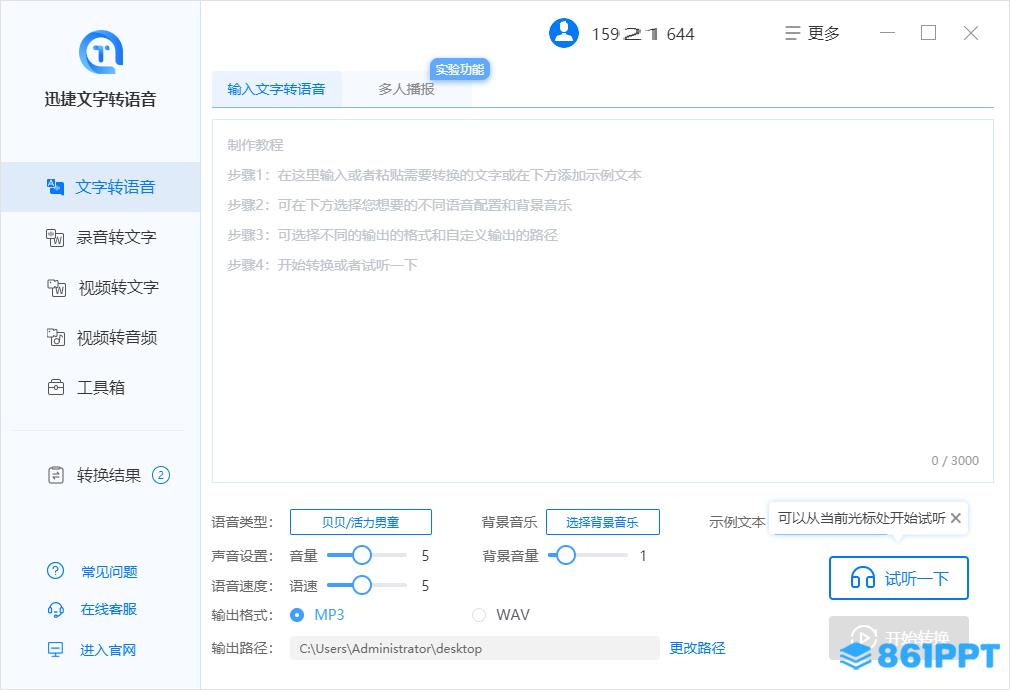Open the 选择背景音乐 selector

point(603,522)
